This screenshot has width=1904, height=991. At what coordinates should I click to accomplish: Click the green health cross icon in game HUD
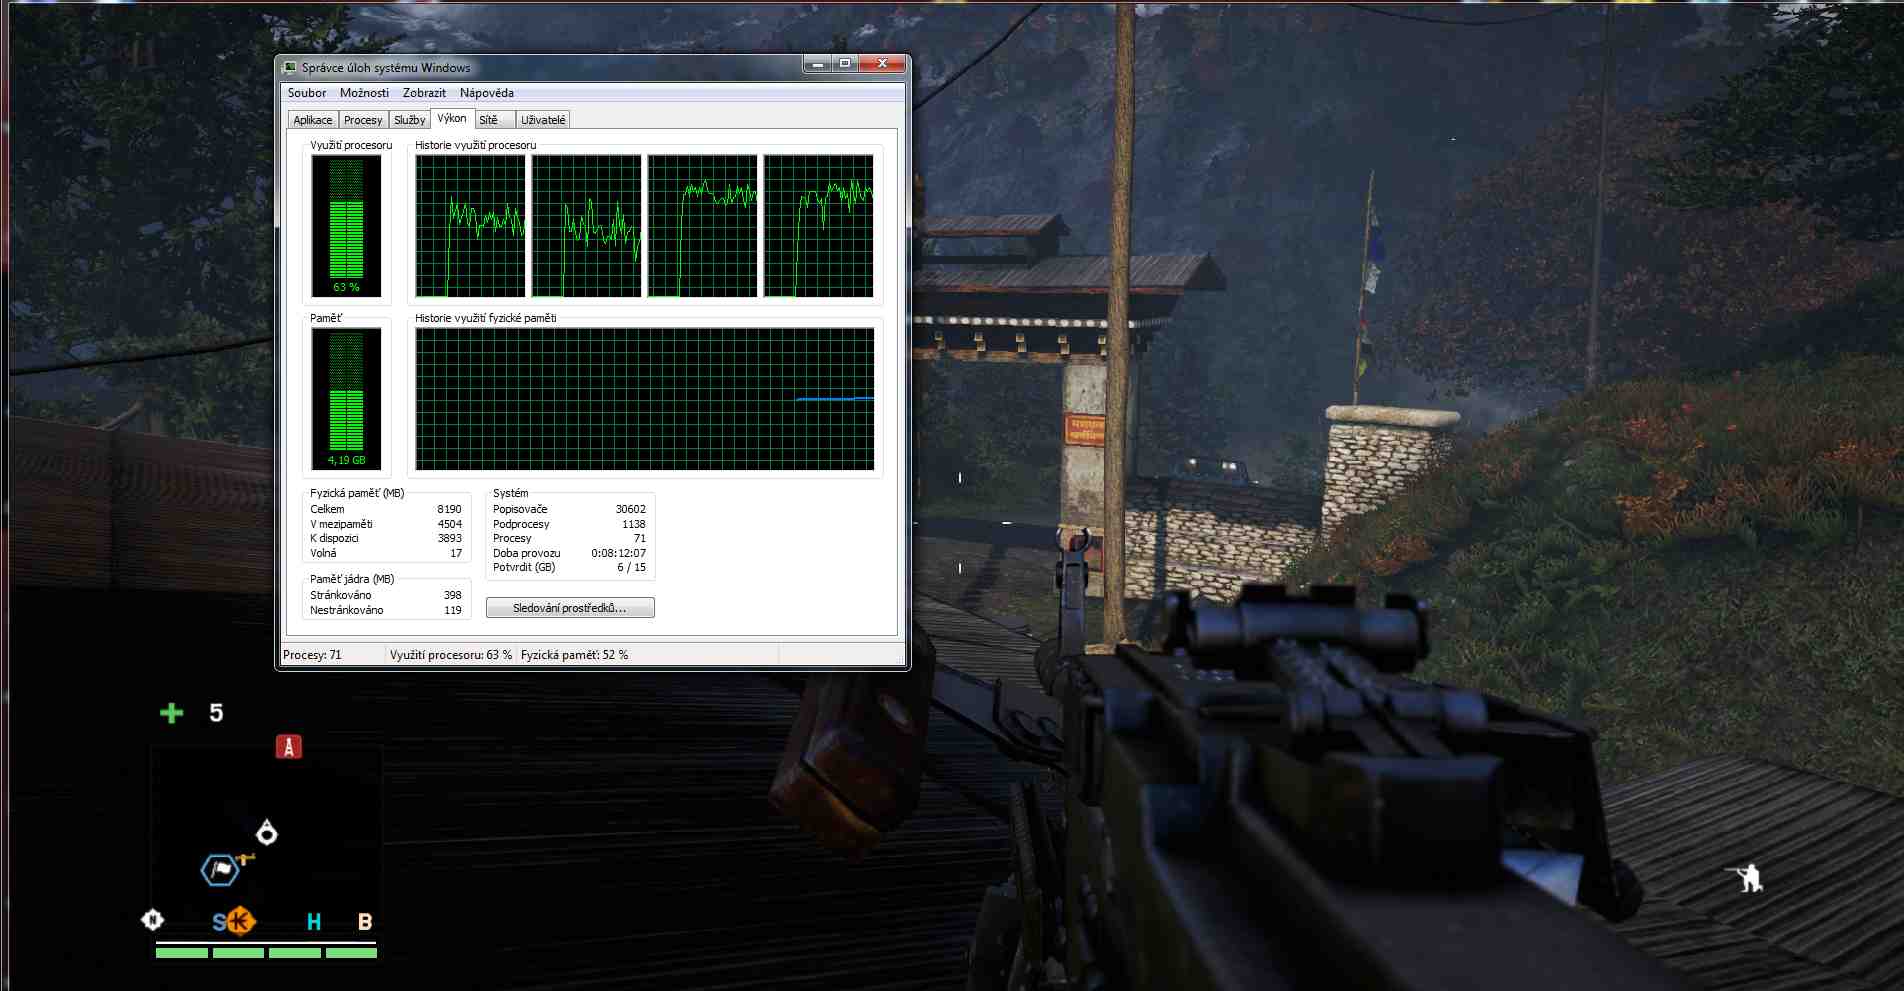point(172,713)
